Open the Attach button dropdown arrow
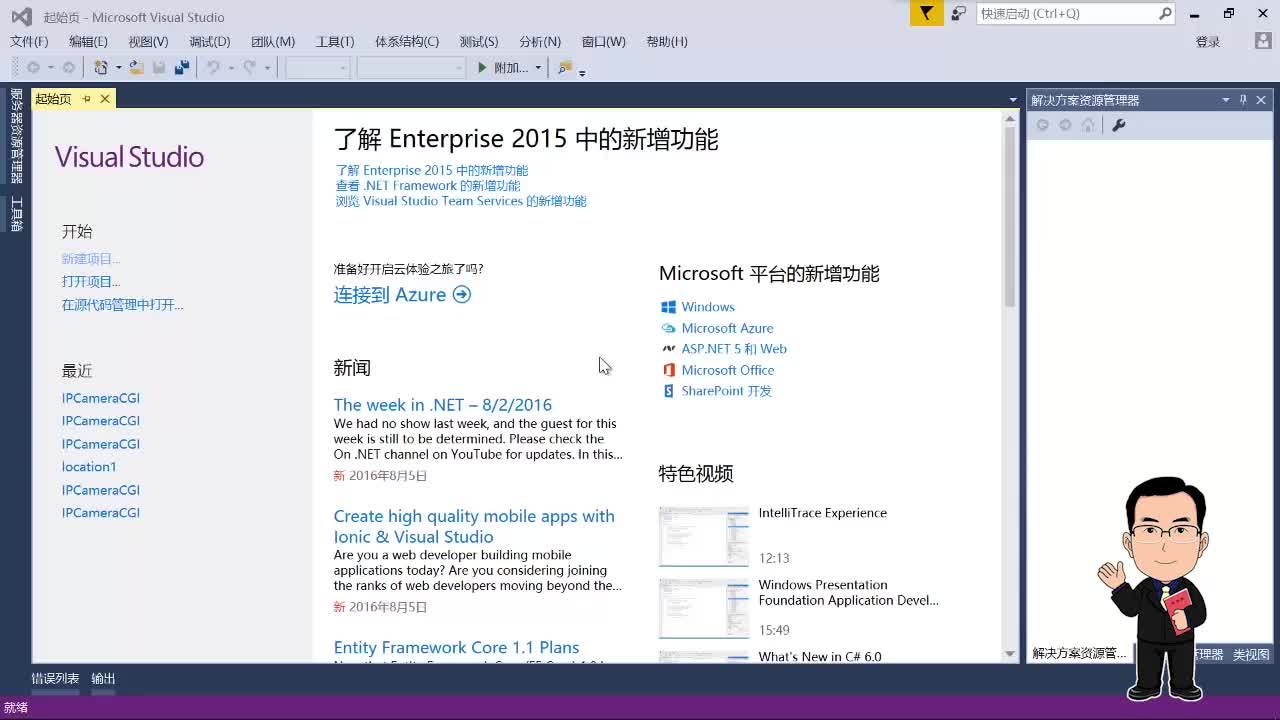 538,67
